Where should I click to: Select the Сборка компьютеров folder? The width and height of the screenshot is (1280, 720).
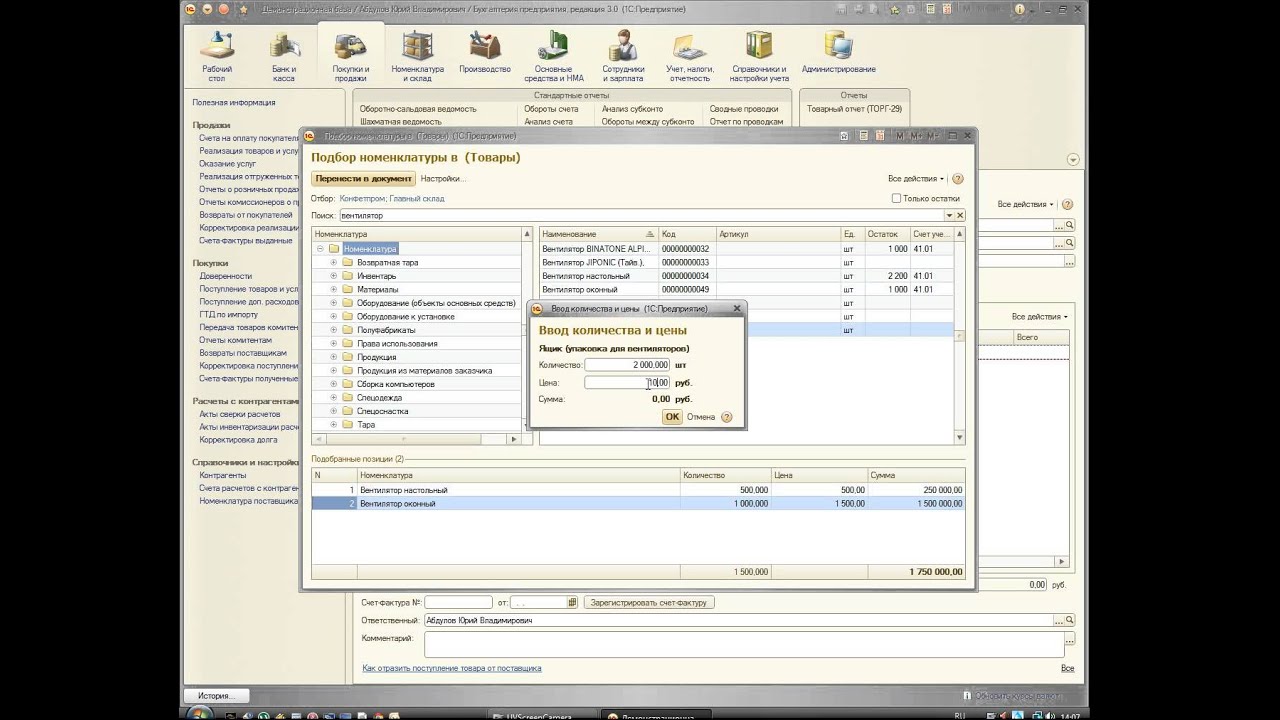396,384
